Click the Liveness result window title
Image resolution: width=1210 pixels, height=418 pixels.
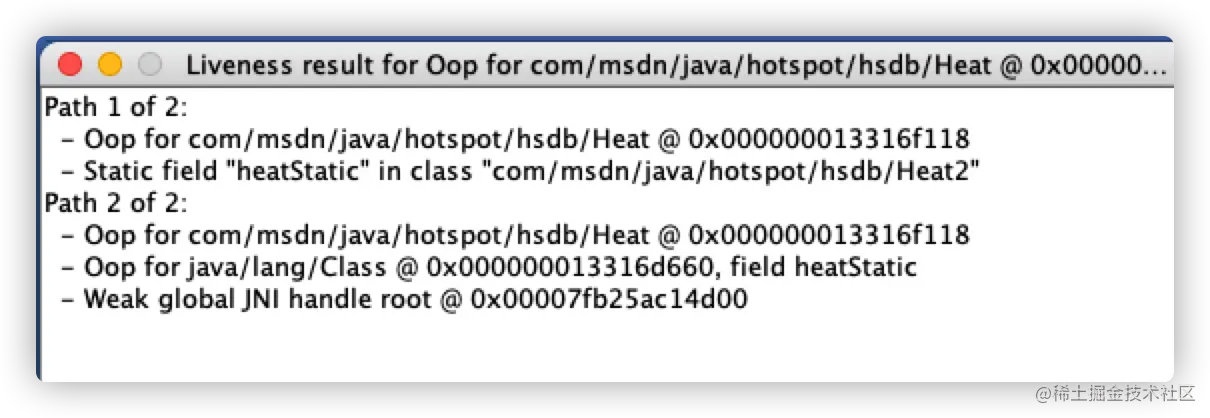click(x=677, y=66)
